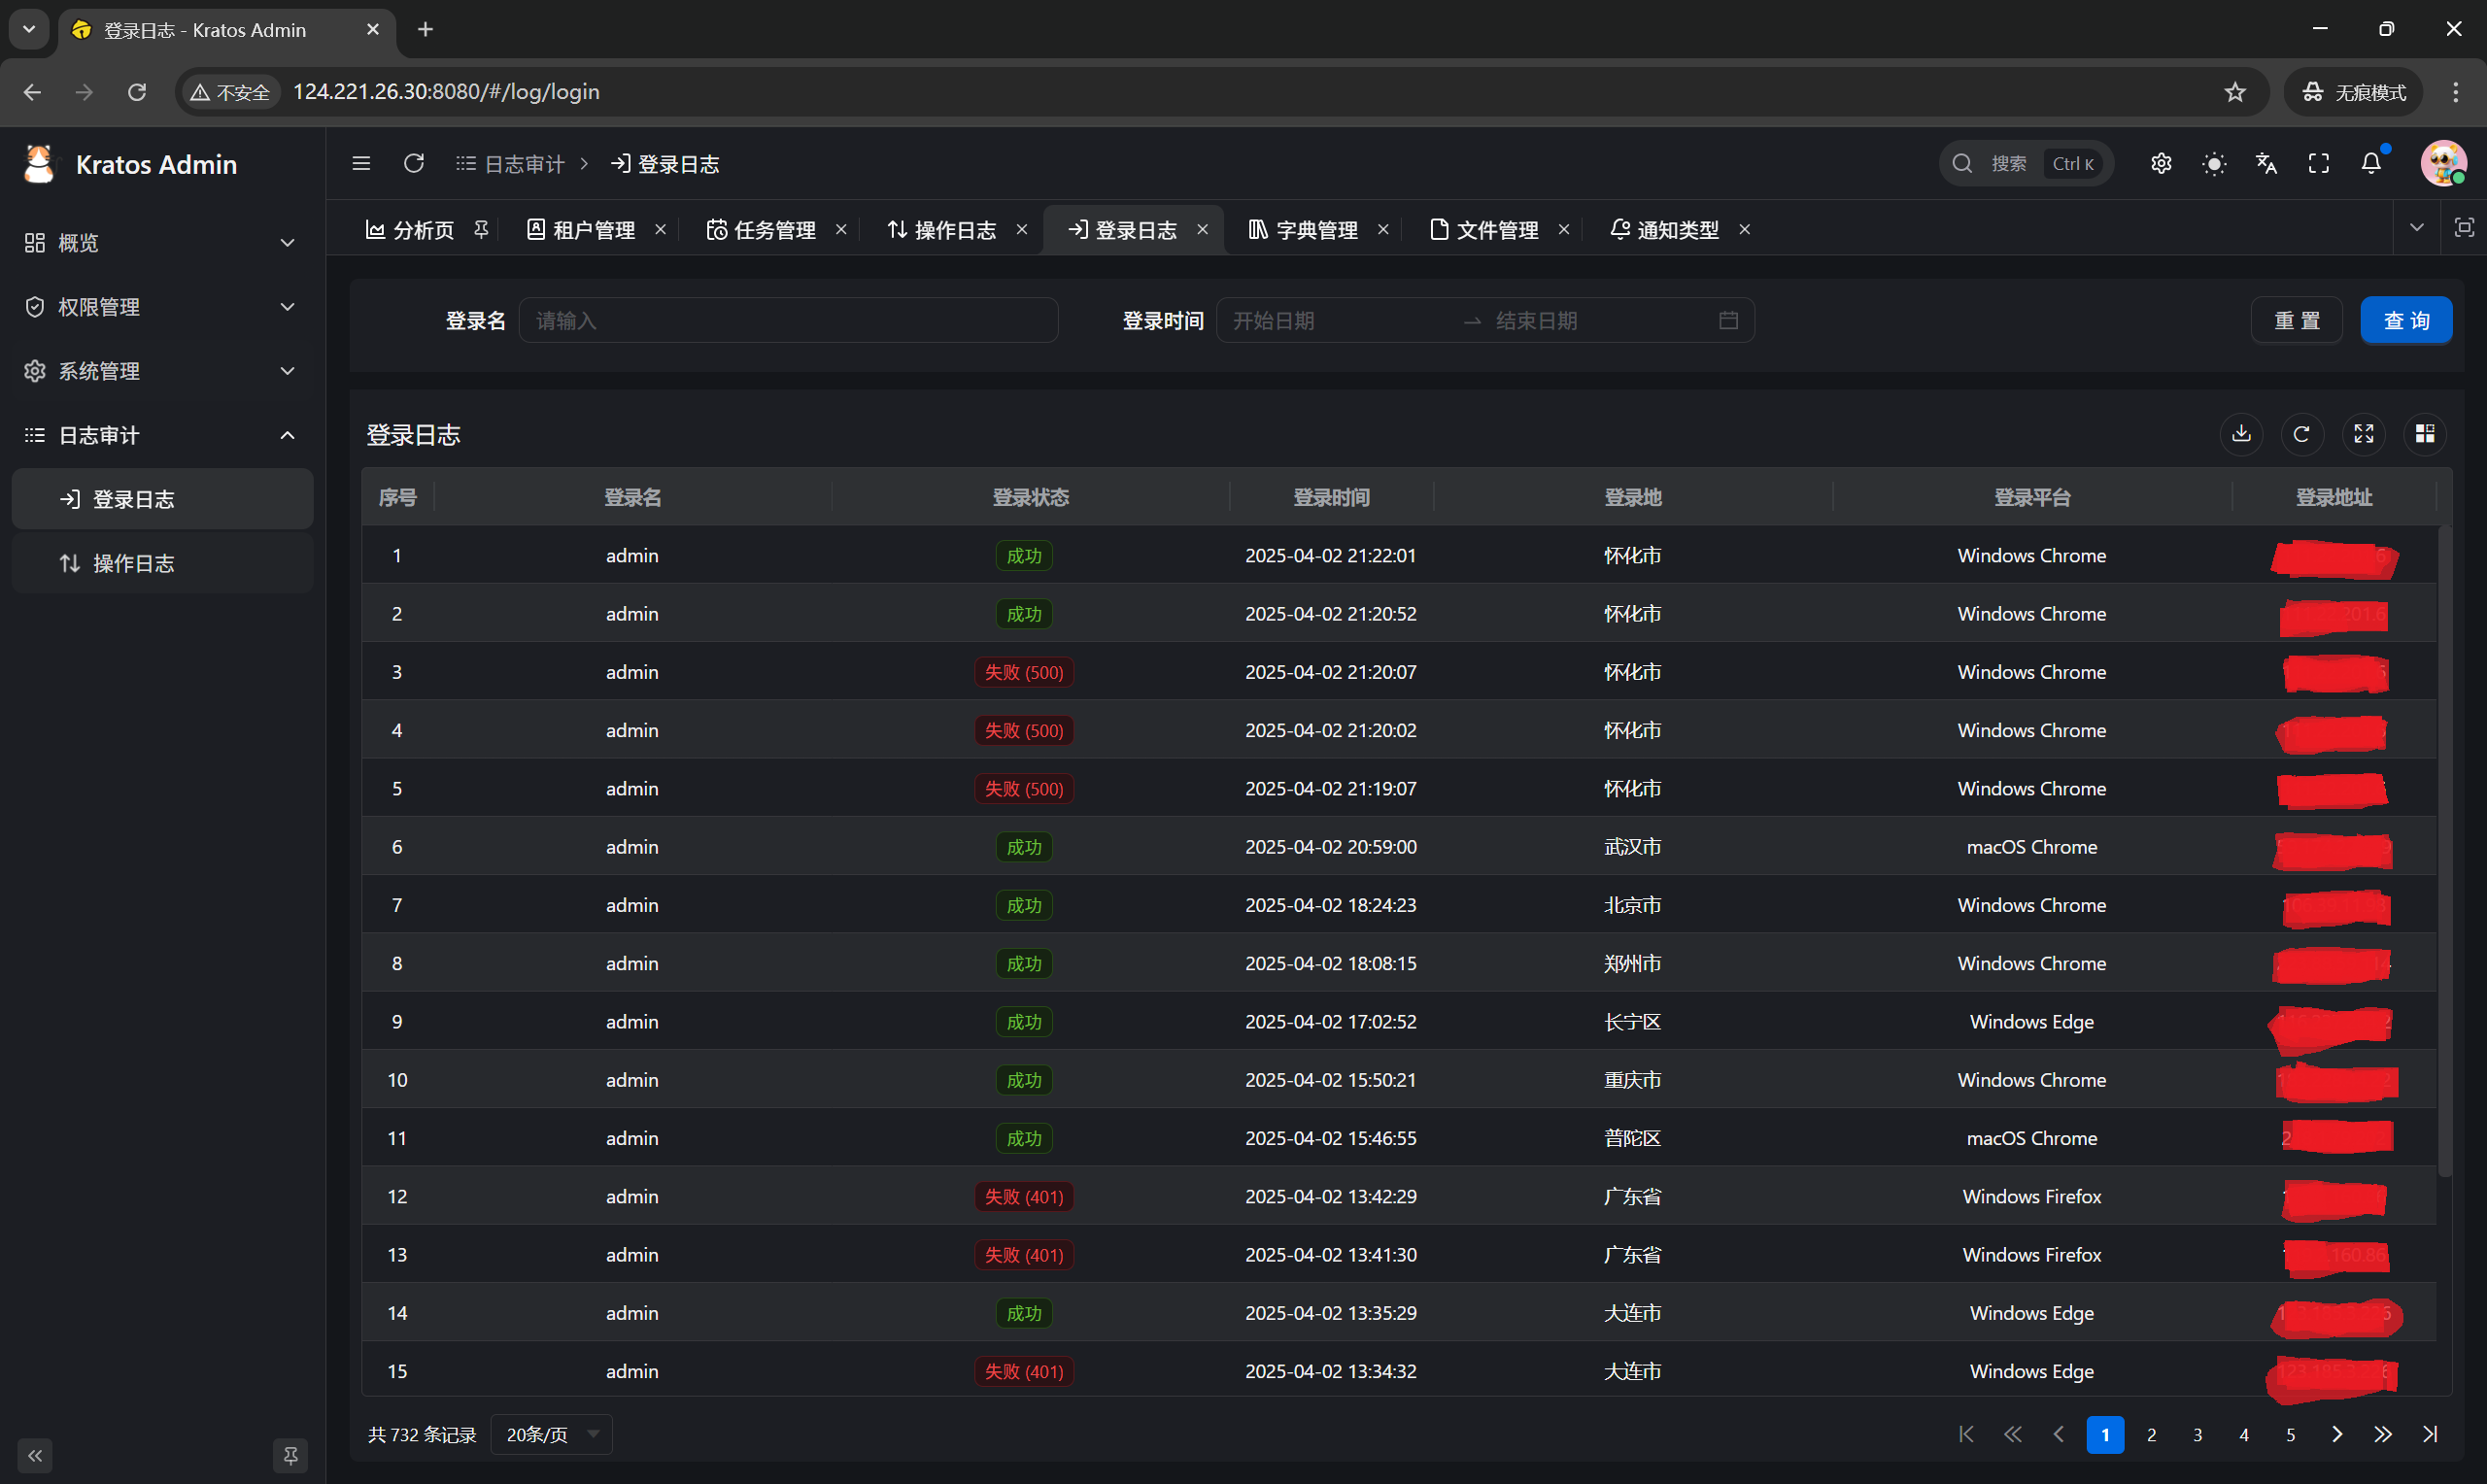The image size is (2487, 1484).
Task: Open preferences gear icon in header
Action: tap(2161, 164)
